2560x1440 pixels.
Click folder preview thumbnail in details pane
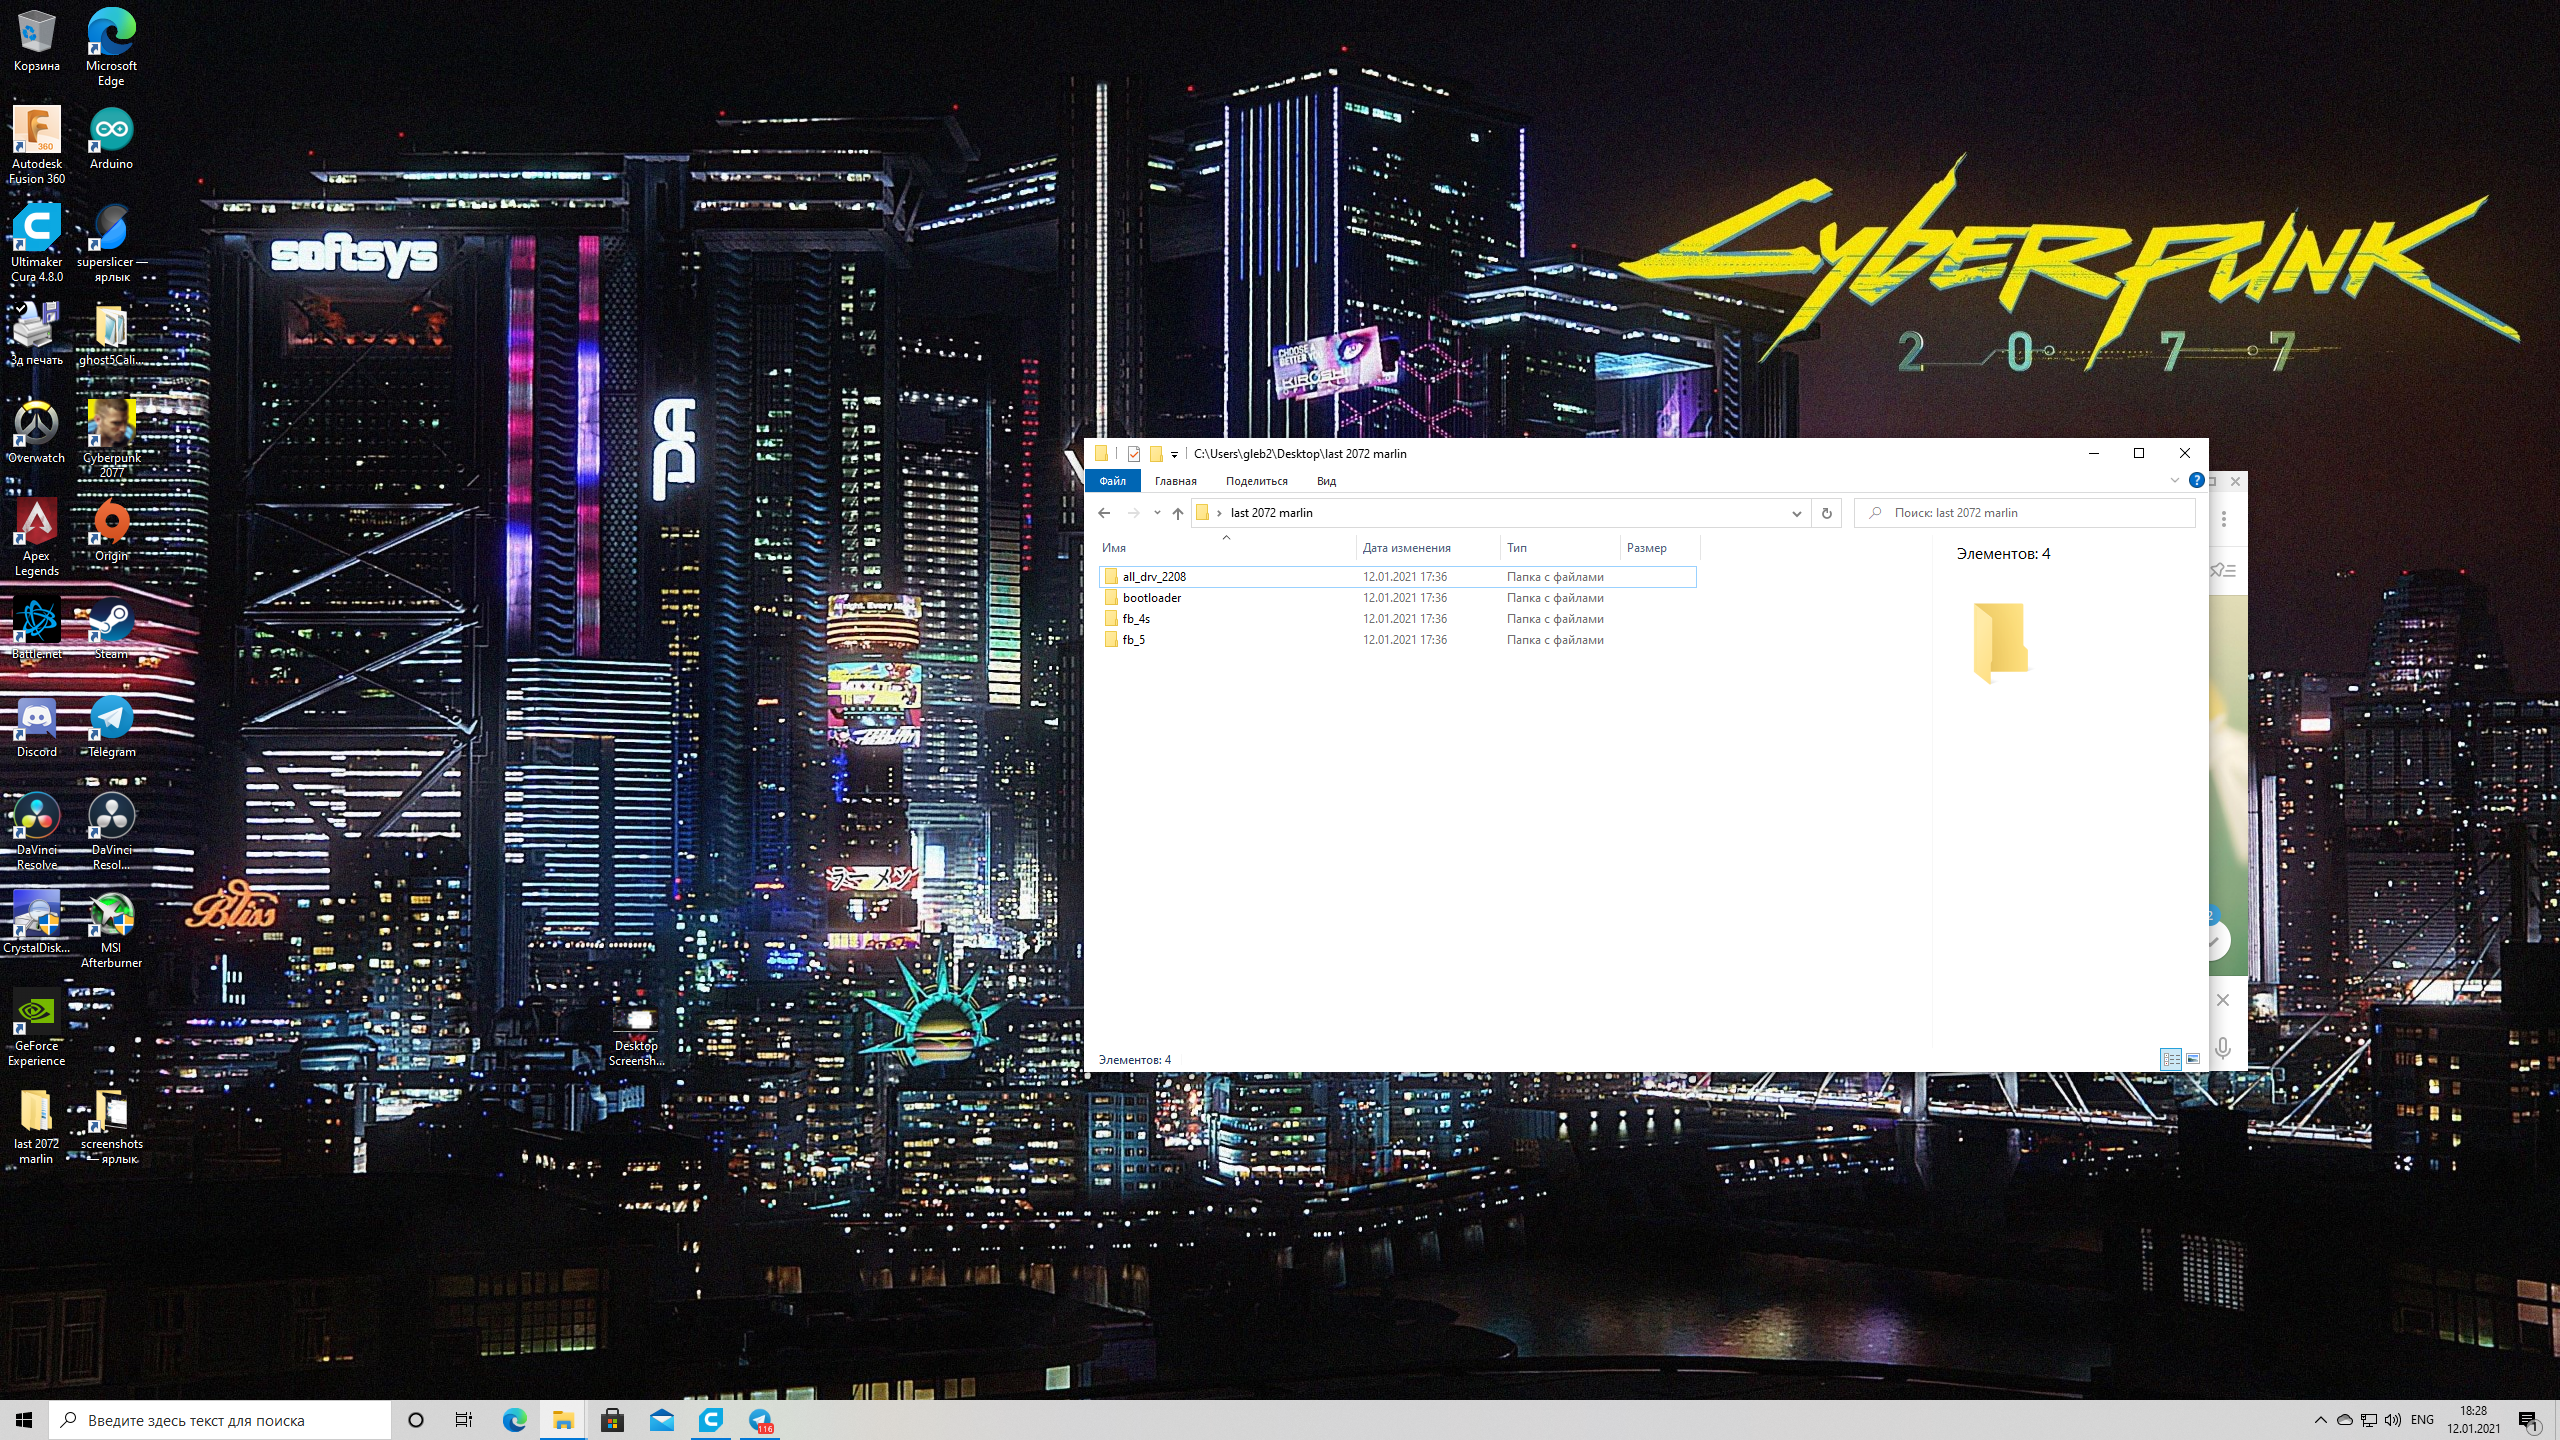(x=2002, y=642)
